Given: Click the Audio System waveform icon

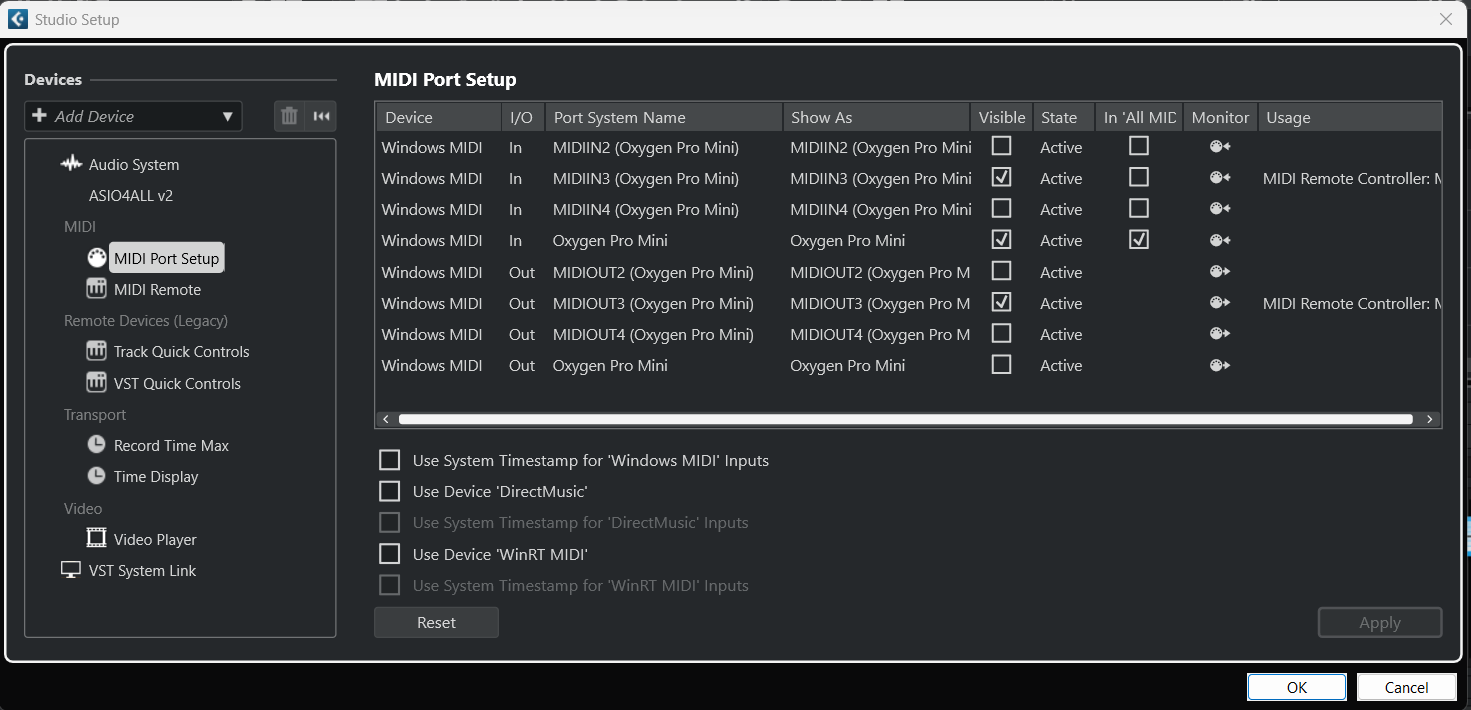Looking at the screenshot, I should pos(71,164).
